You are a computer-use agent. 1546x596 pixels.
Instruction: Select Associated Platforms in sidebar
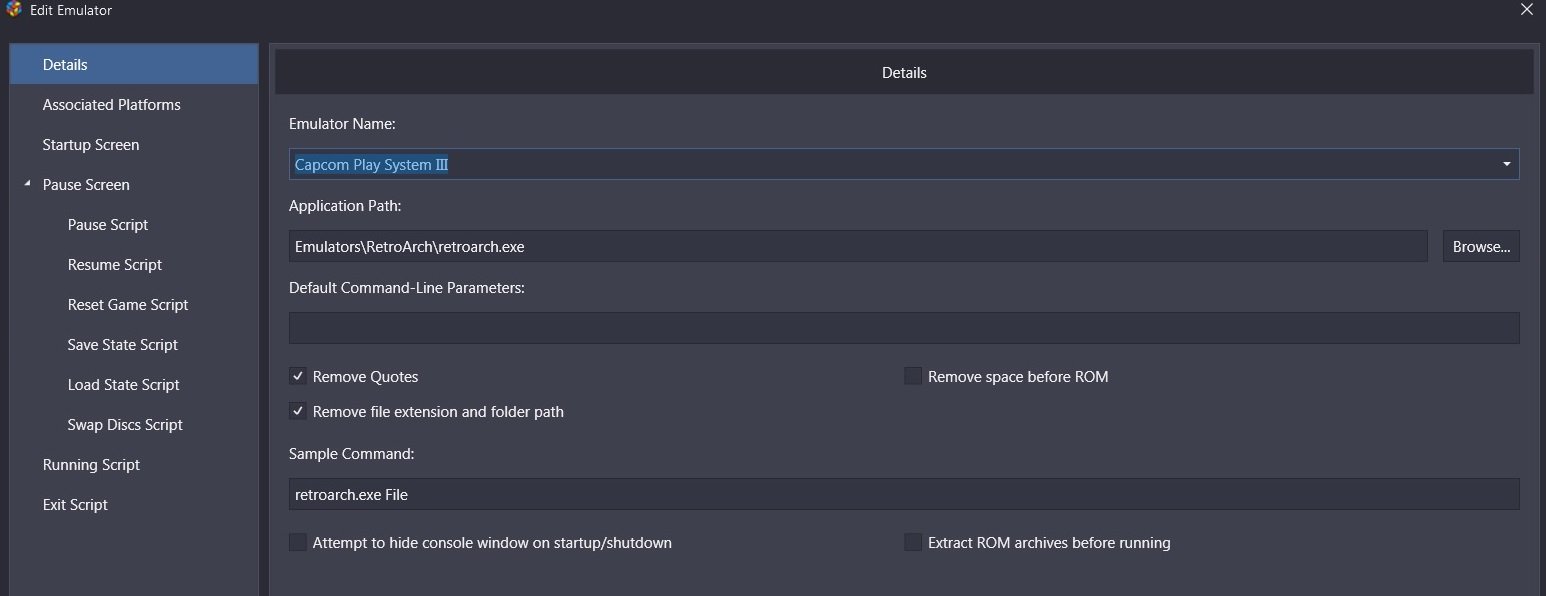click(x=134, y=104)
